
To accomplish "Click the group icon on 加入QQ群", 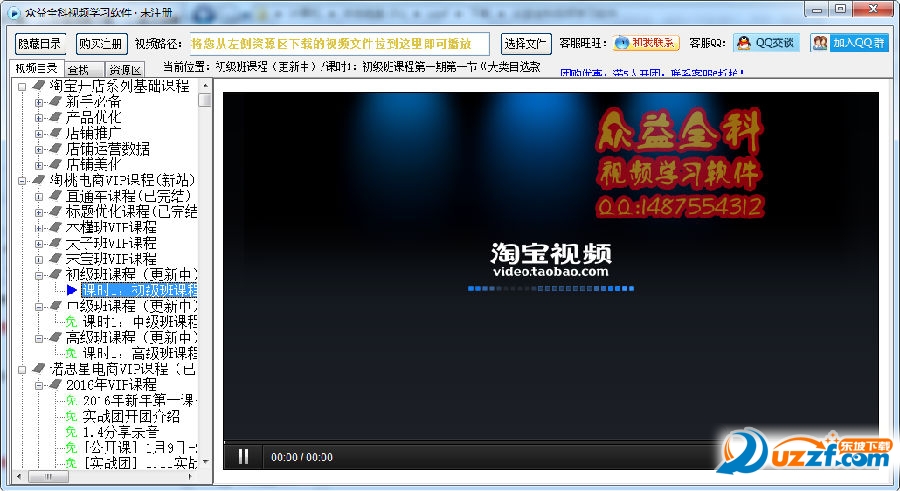I will coord(820,42).
